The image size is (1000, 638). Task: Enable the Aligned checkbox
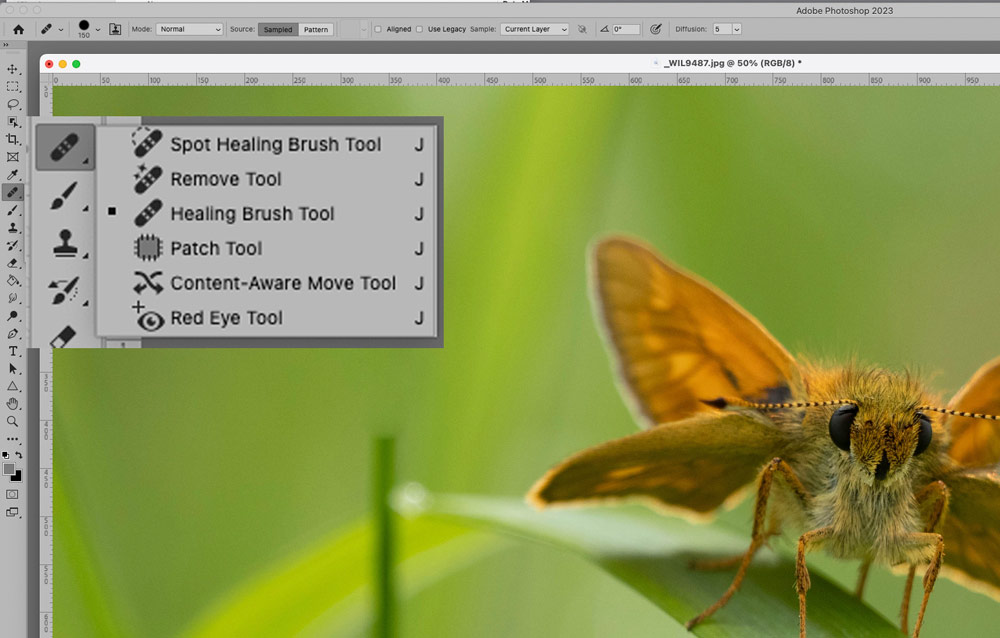coord(378,29)
